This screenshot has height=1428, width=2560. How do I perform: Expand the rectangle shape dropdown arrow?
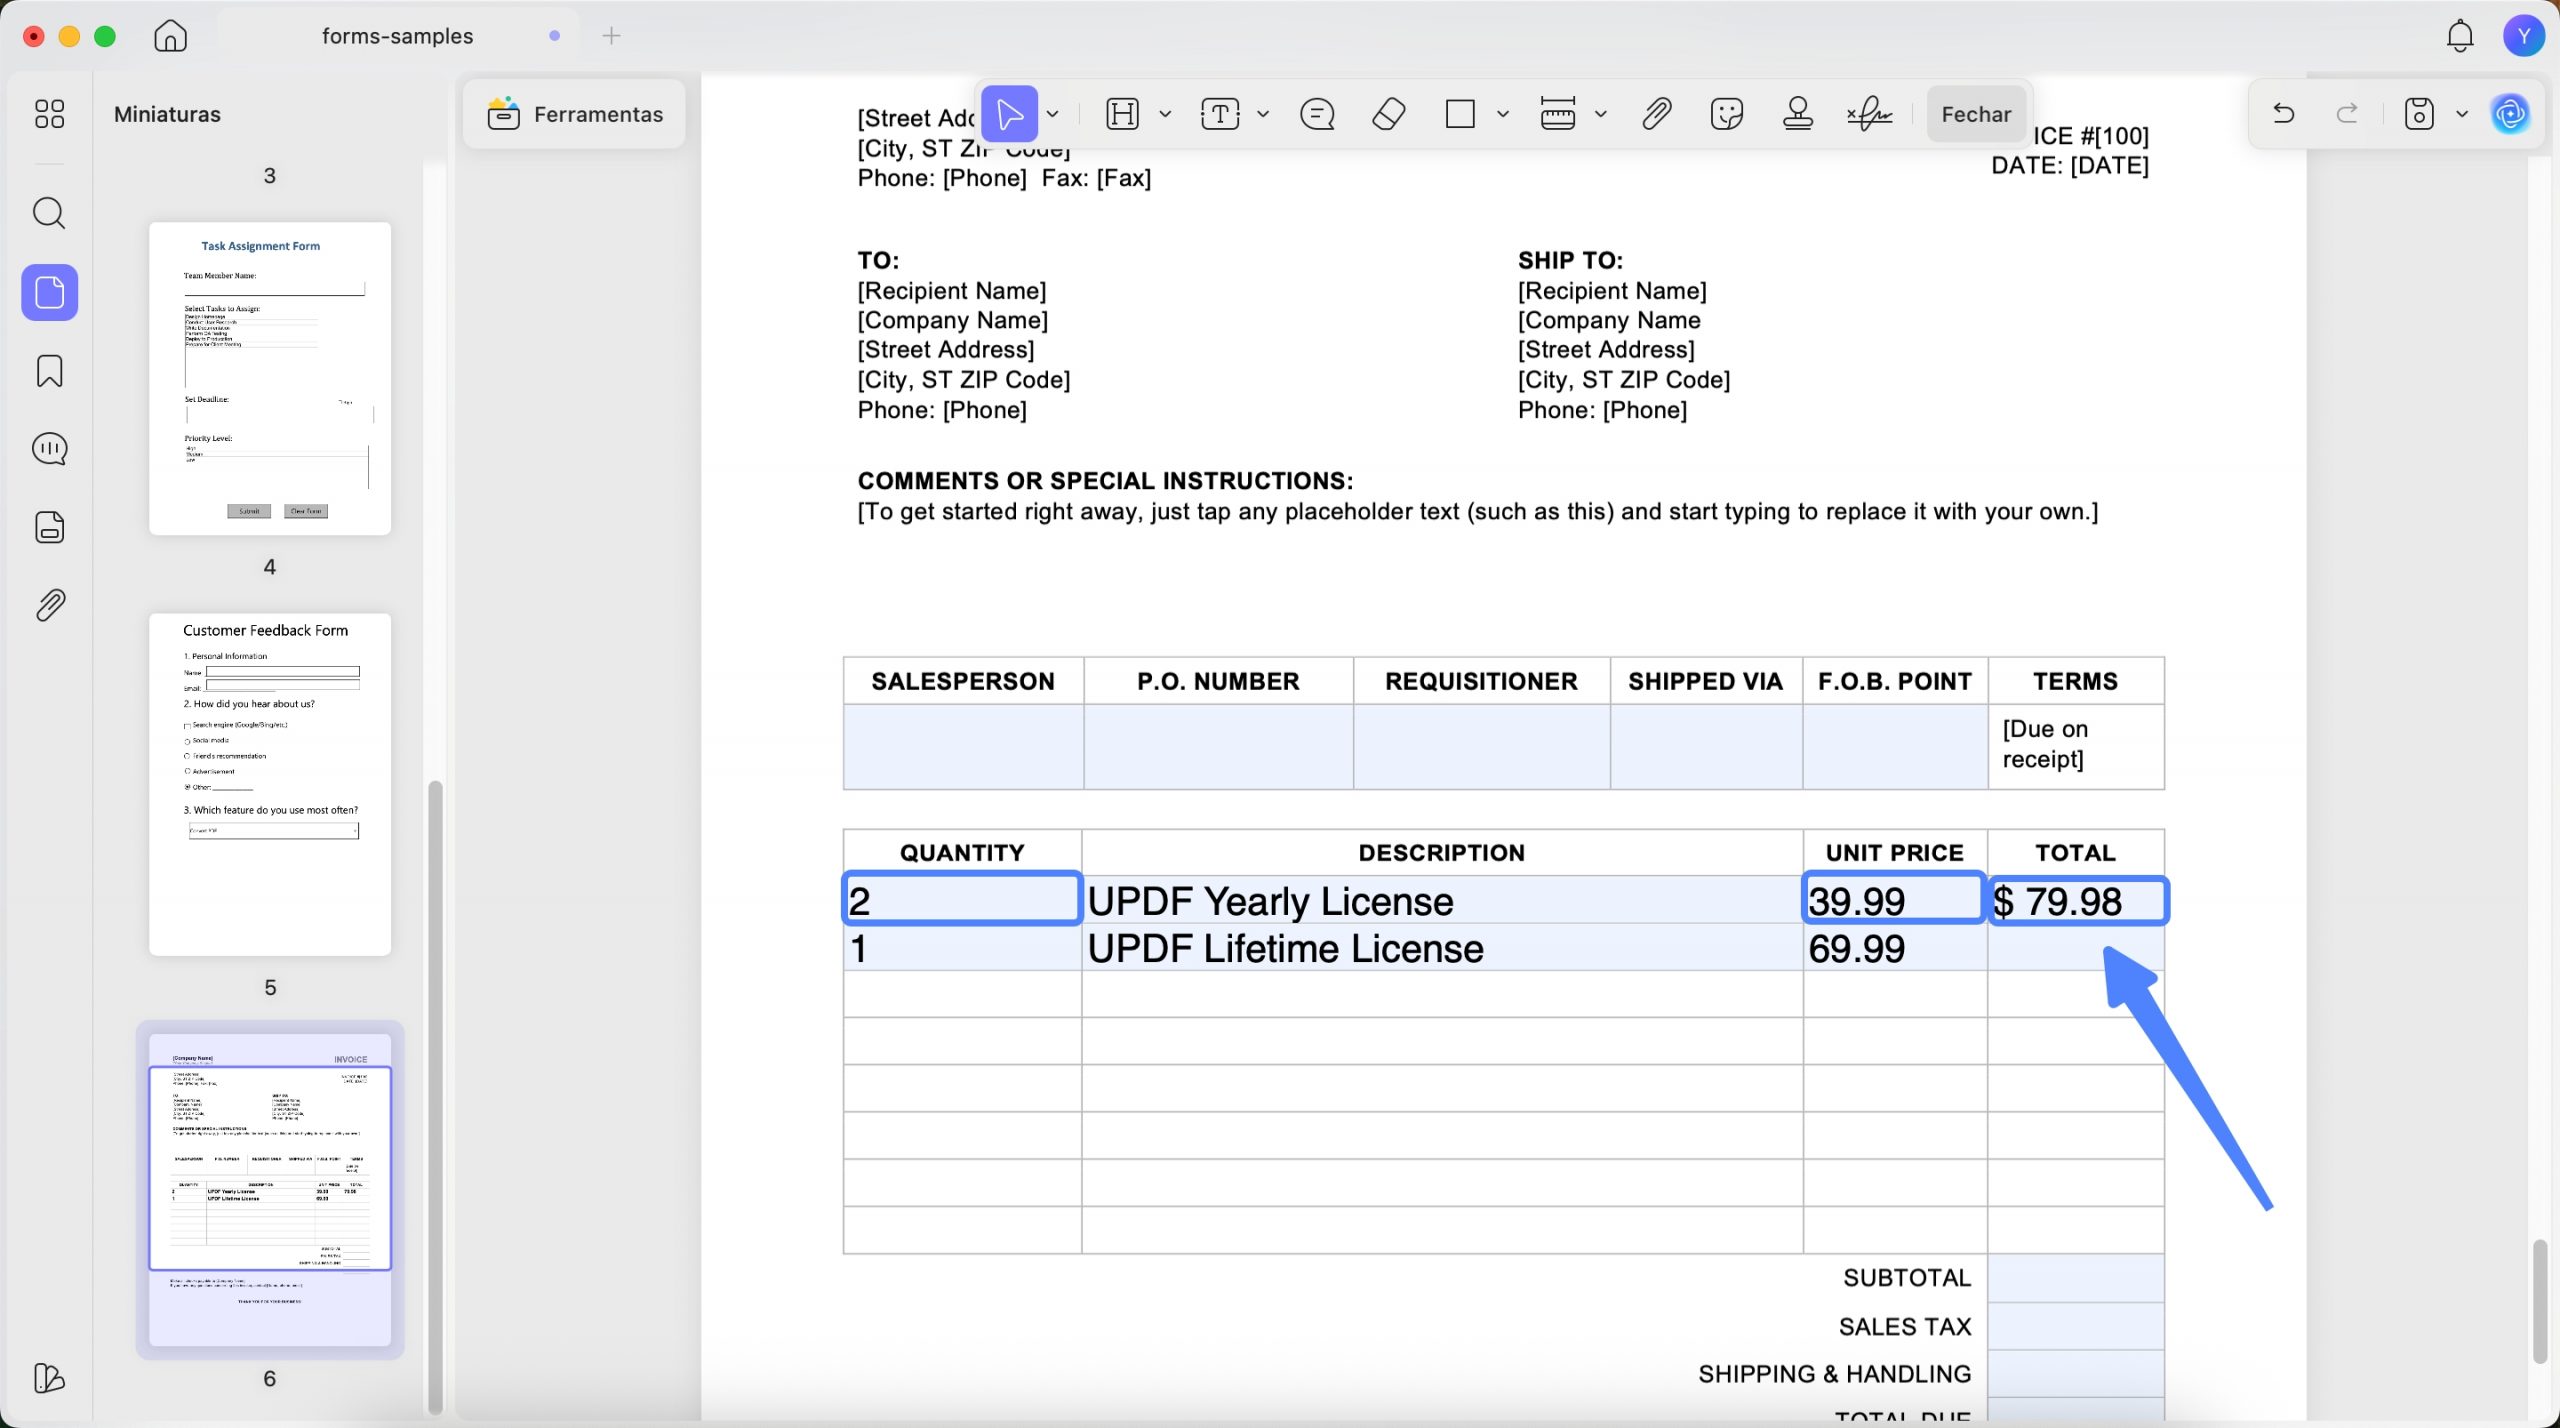(x=1502, y=114)
